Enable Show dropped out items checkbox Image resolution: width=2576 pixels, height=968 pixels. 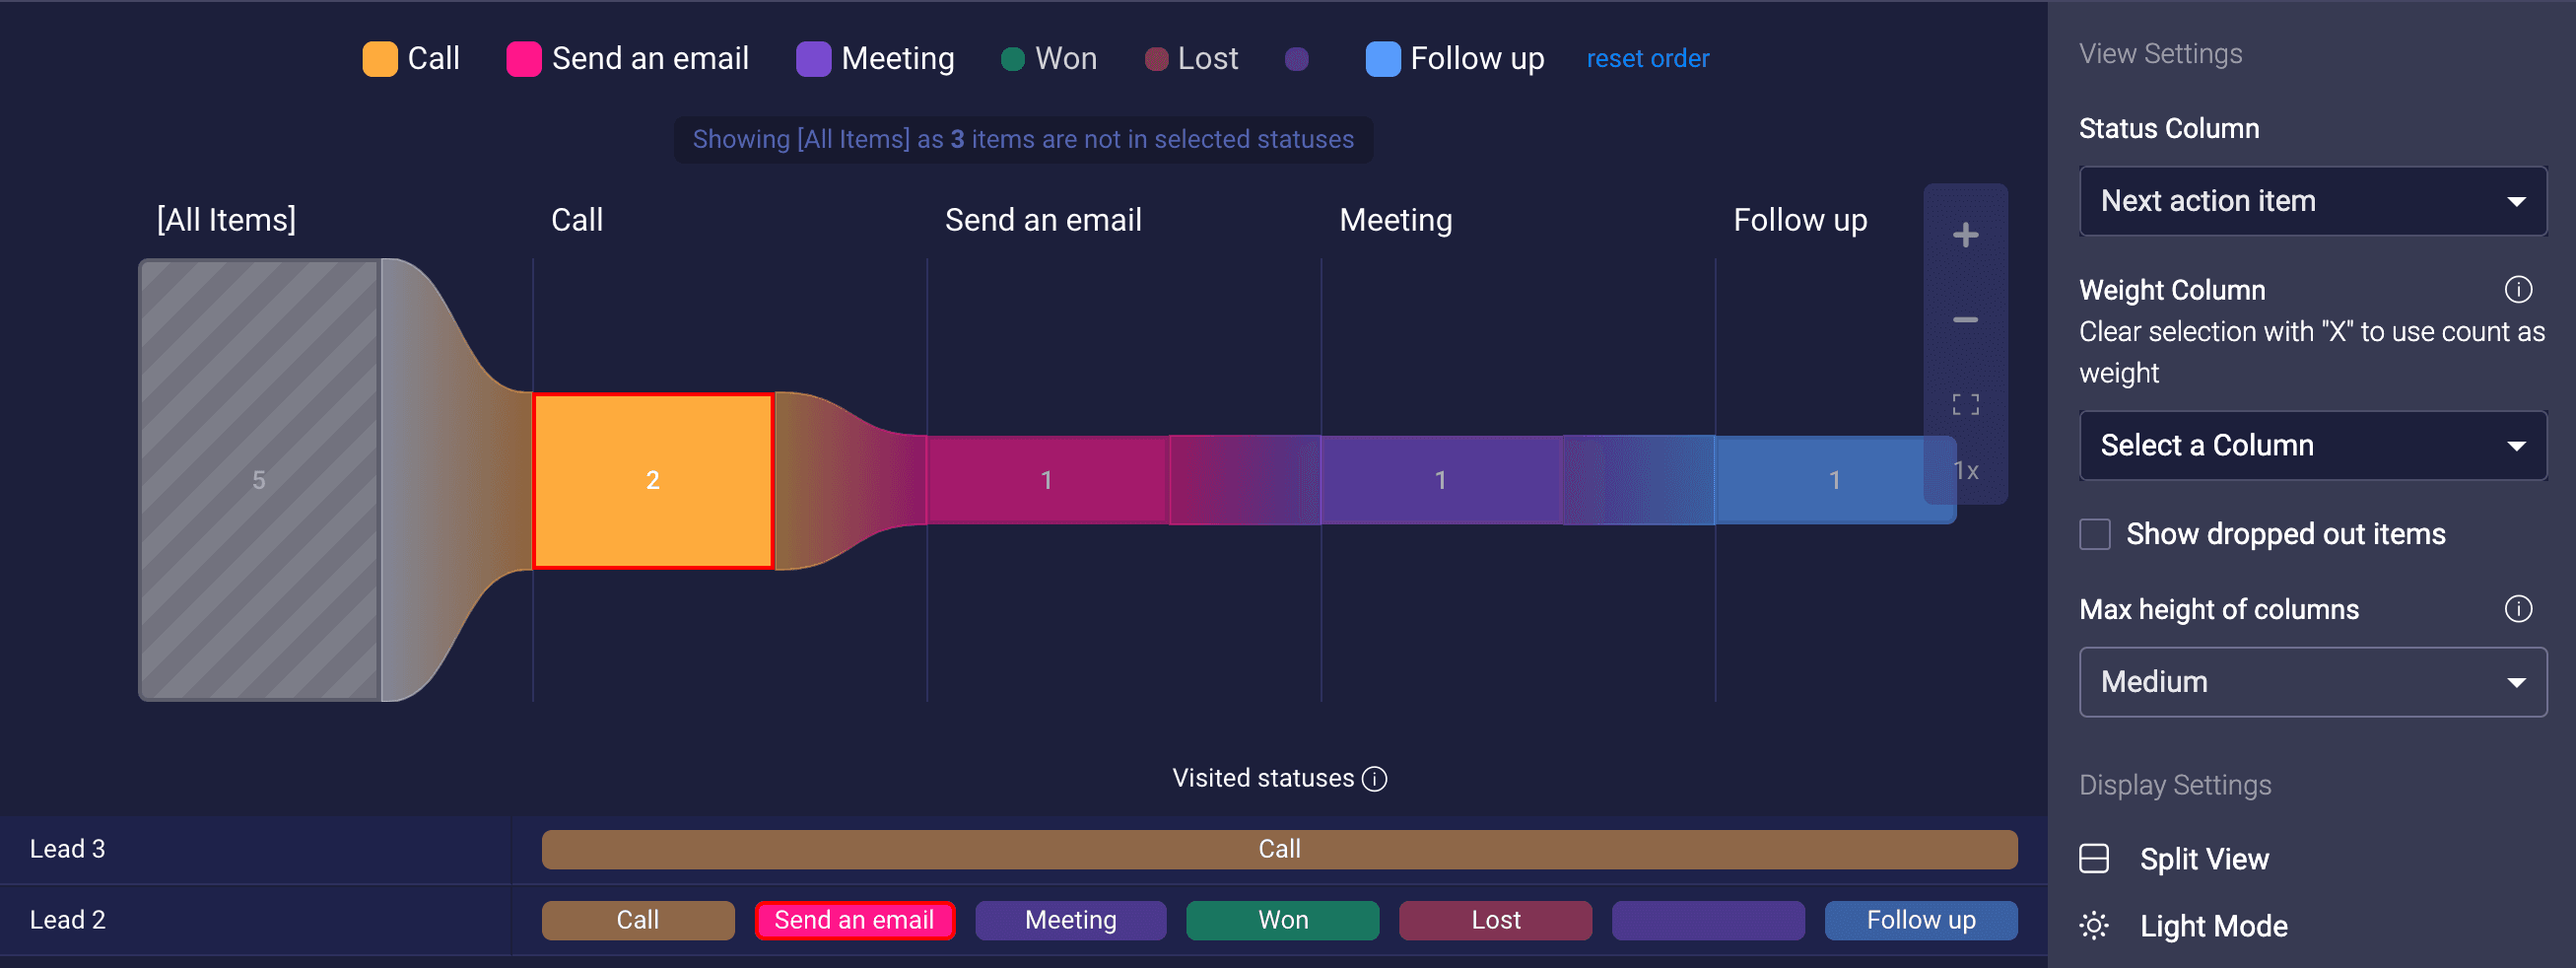(2094, 534)
